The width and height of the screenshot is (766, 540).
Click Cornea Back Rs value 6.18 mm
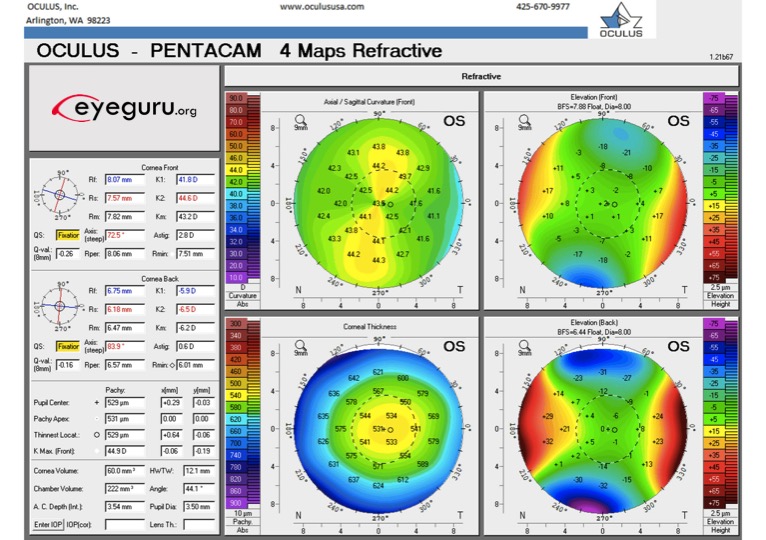(125, 309)
